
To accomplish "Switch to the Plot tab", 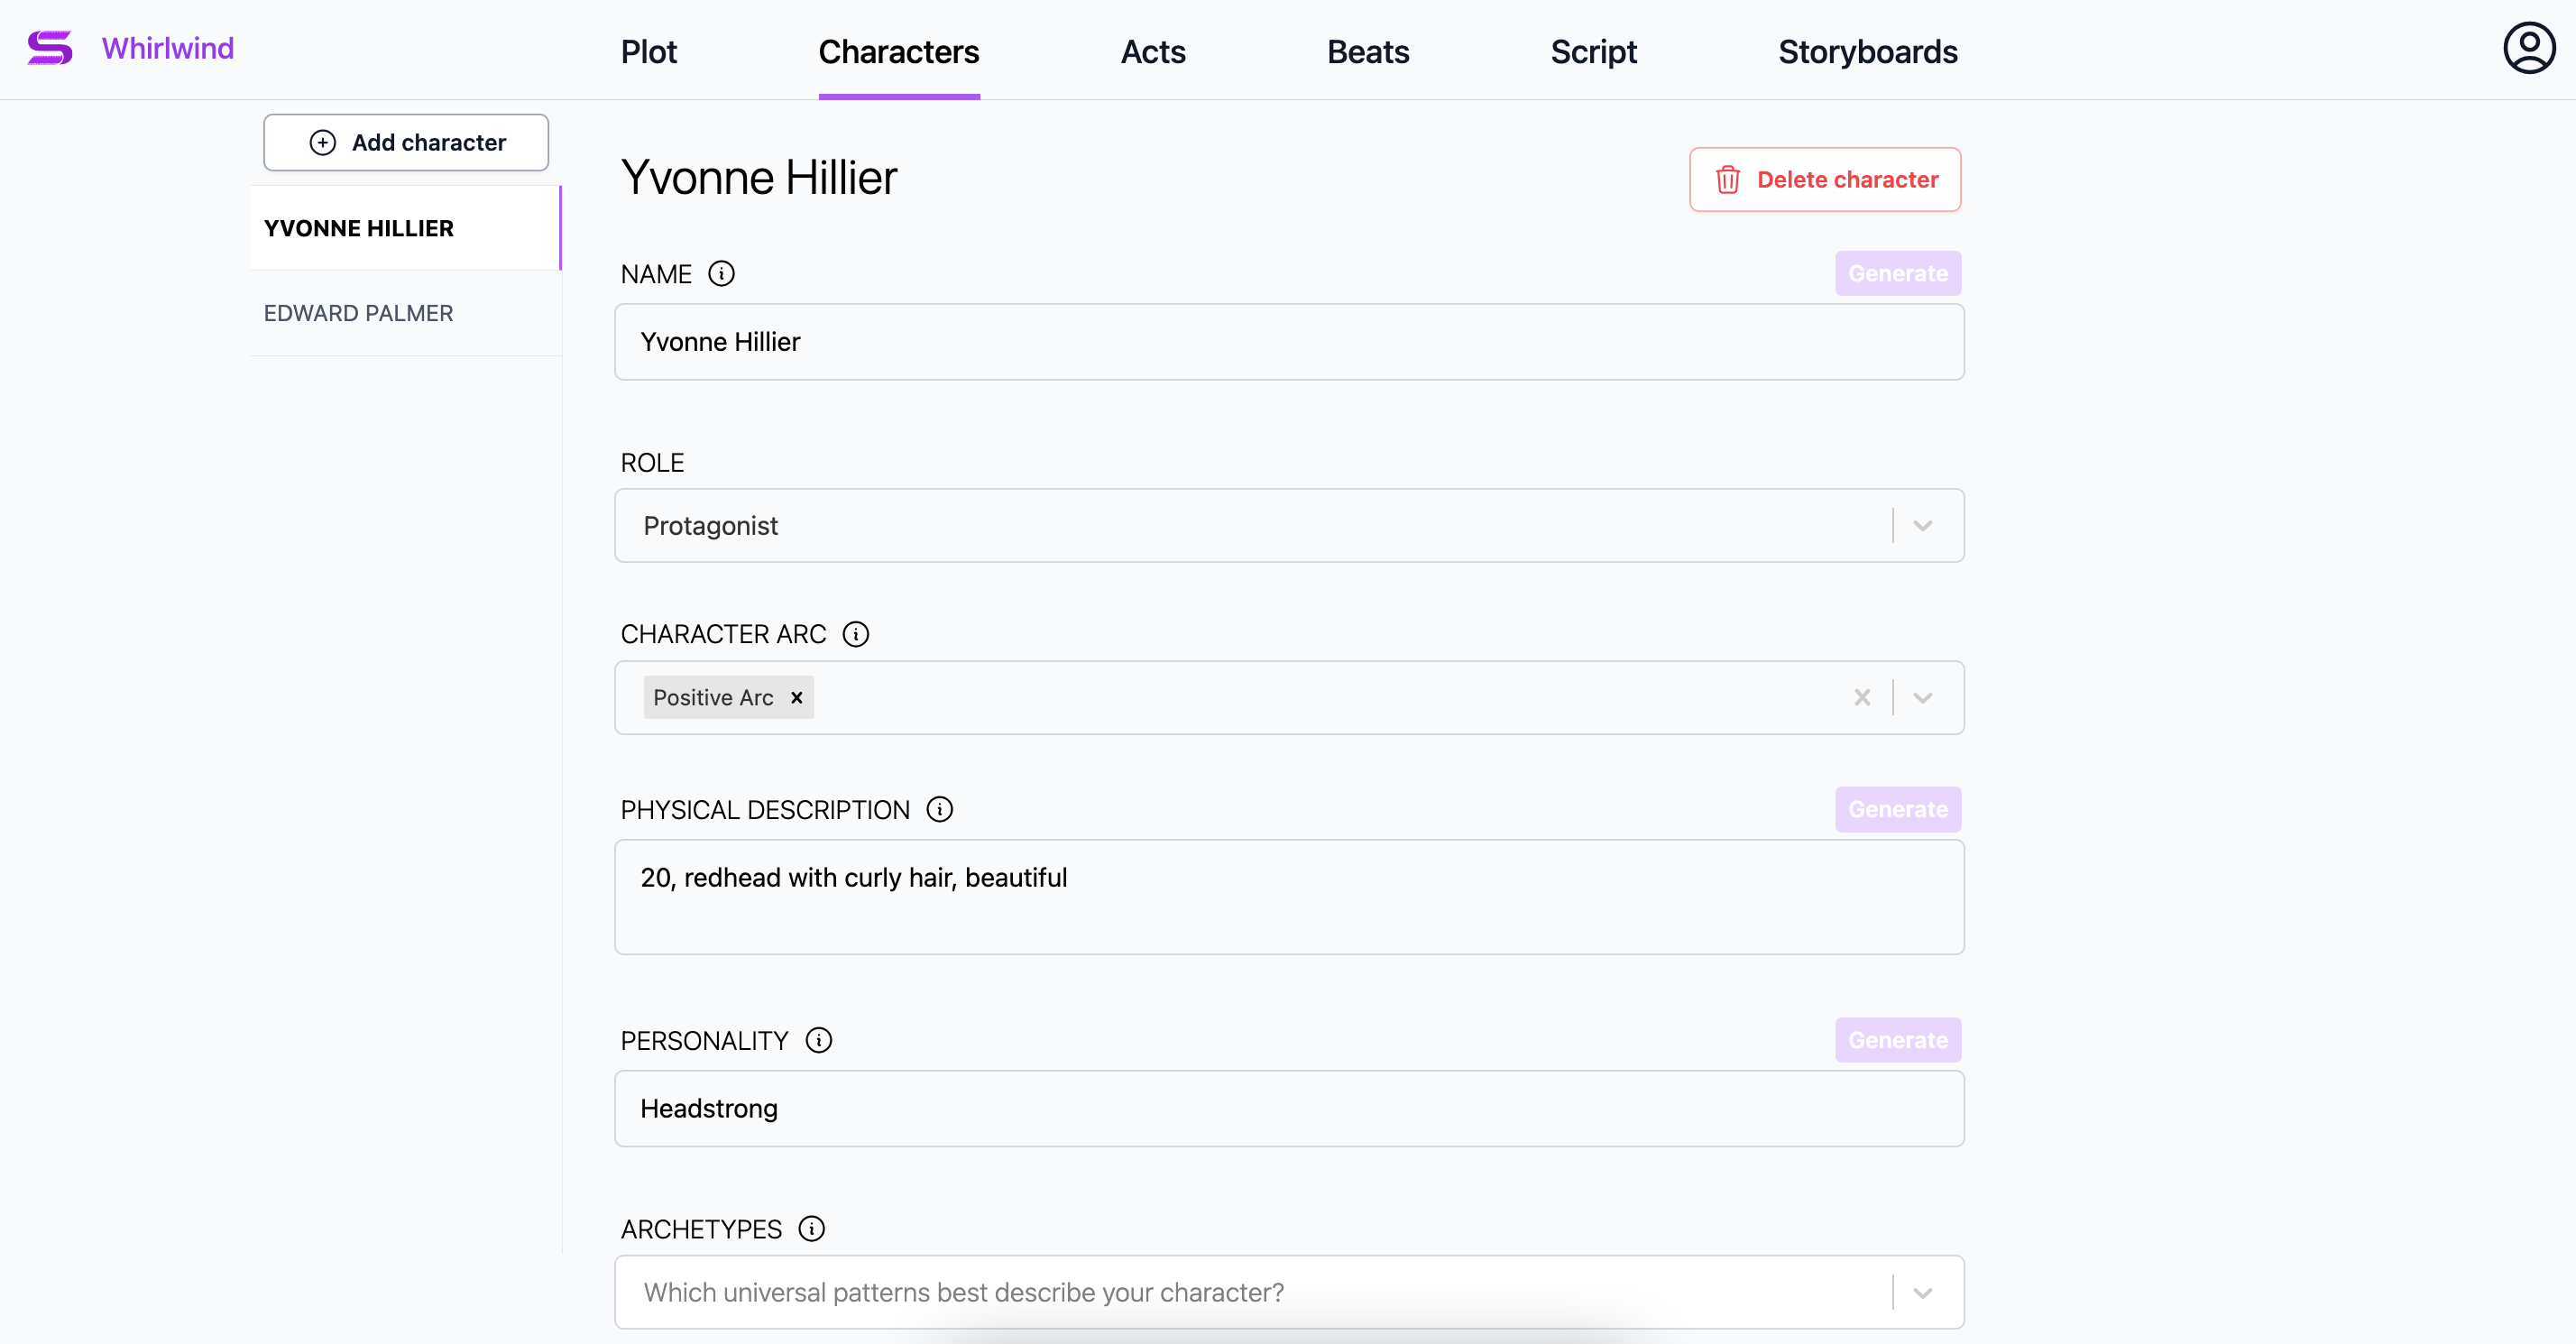I will [x=648, y=52].
